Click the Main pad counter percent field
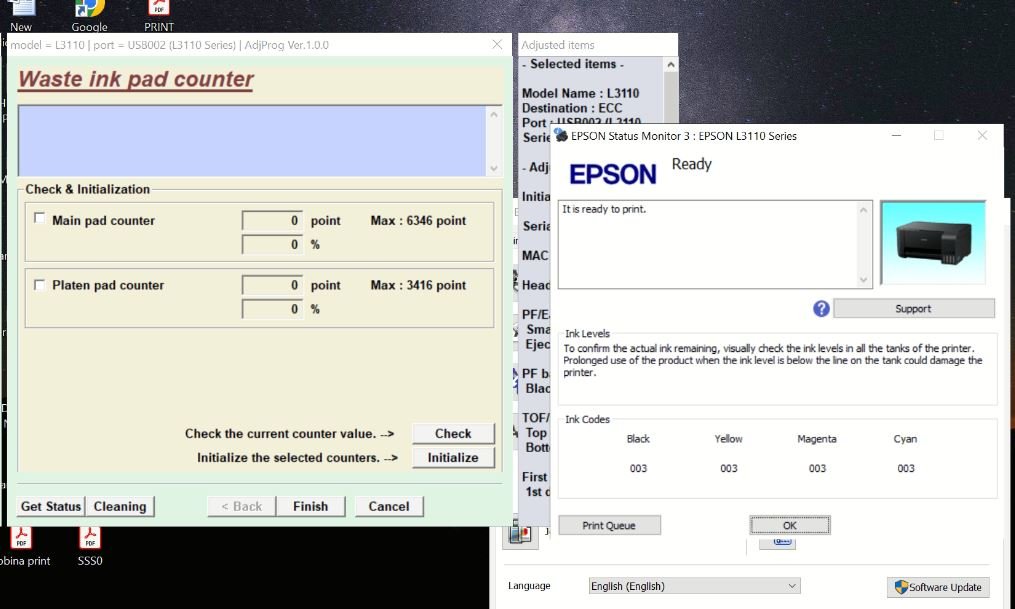Viewport: 1015px width, 609px height. [272, 244]
